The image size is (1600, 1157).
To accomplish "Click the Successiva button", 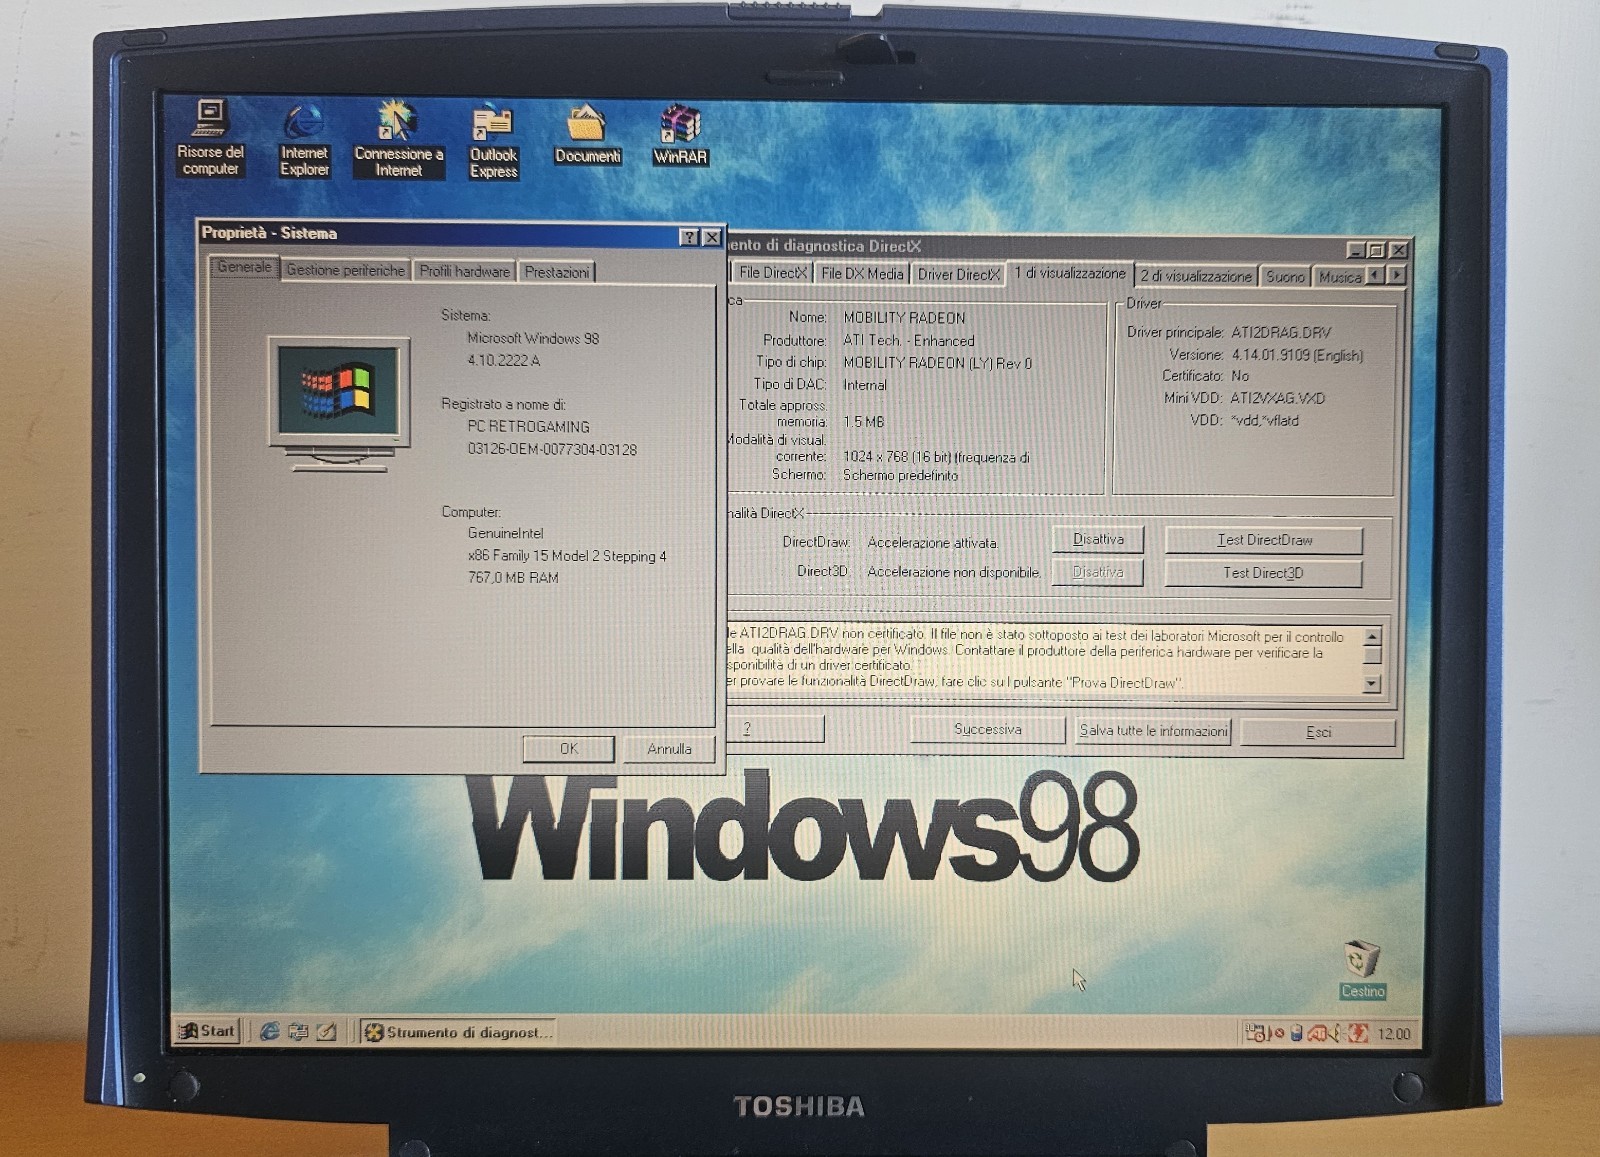I will 988,730.
